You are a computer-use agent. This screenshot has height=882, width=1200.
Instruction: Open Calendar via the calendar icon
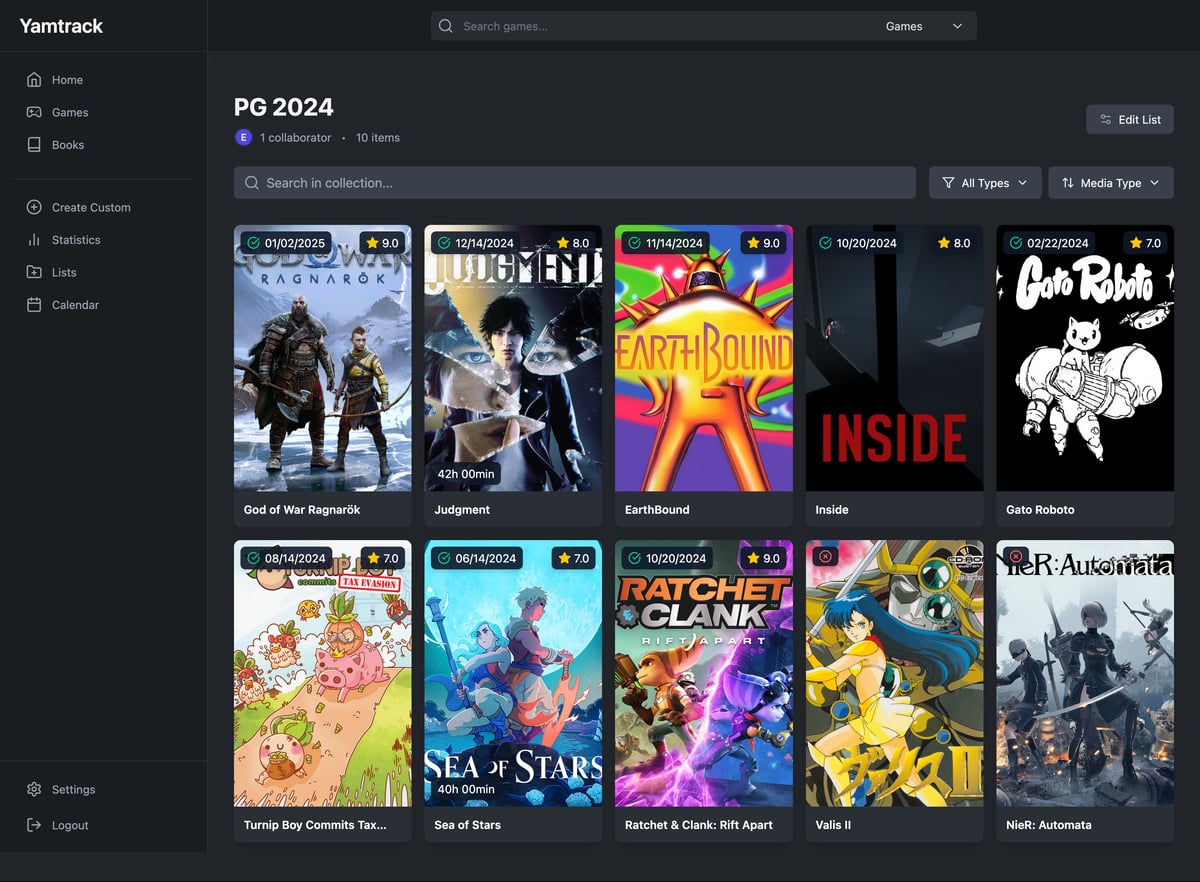click(34, 305)
